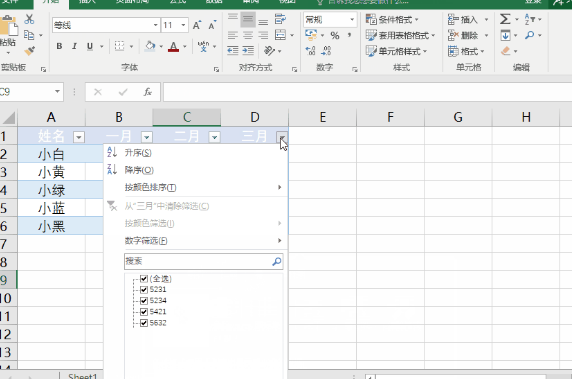The height and width of the screenshot is (379, 572).
Task: Click the Fill down icon
Action: point(505,35)
